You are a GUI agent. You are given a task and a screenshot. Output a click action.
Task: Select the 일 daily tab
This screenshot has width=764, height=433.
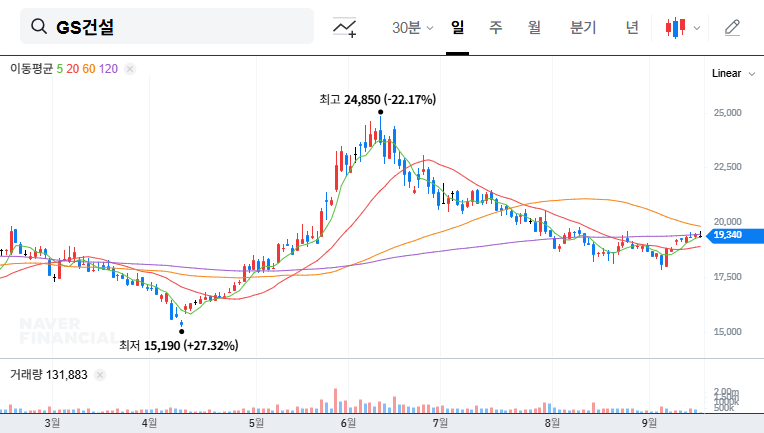coord(457,27)
